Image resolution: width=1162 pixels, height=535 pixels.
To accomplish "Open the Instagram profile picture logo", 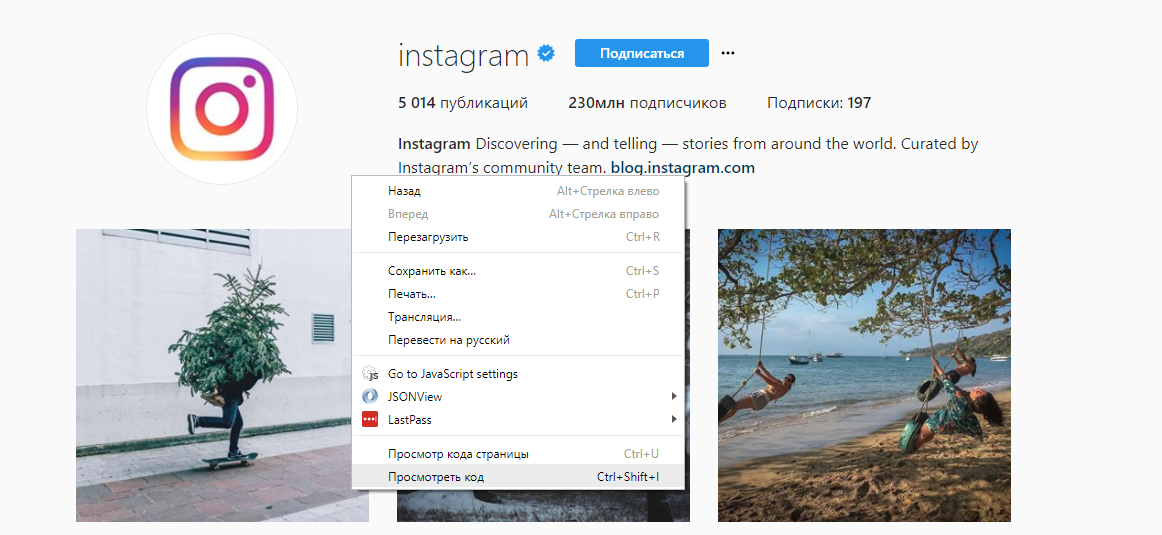I will click(222, 109).
